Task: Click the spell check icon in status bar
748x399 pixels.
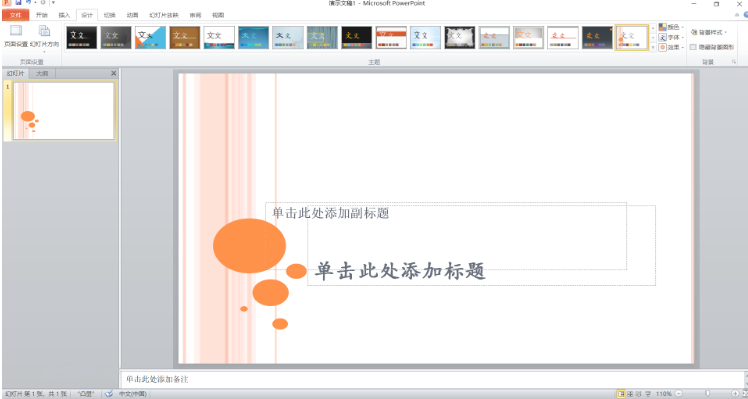Action: [x=109, y=394]
